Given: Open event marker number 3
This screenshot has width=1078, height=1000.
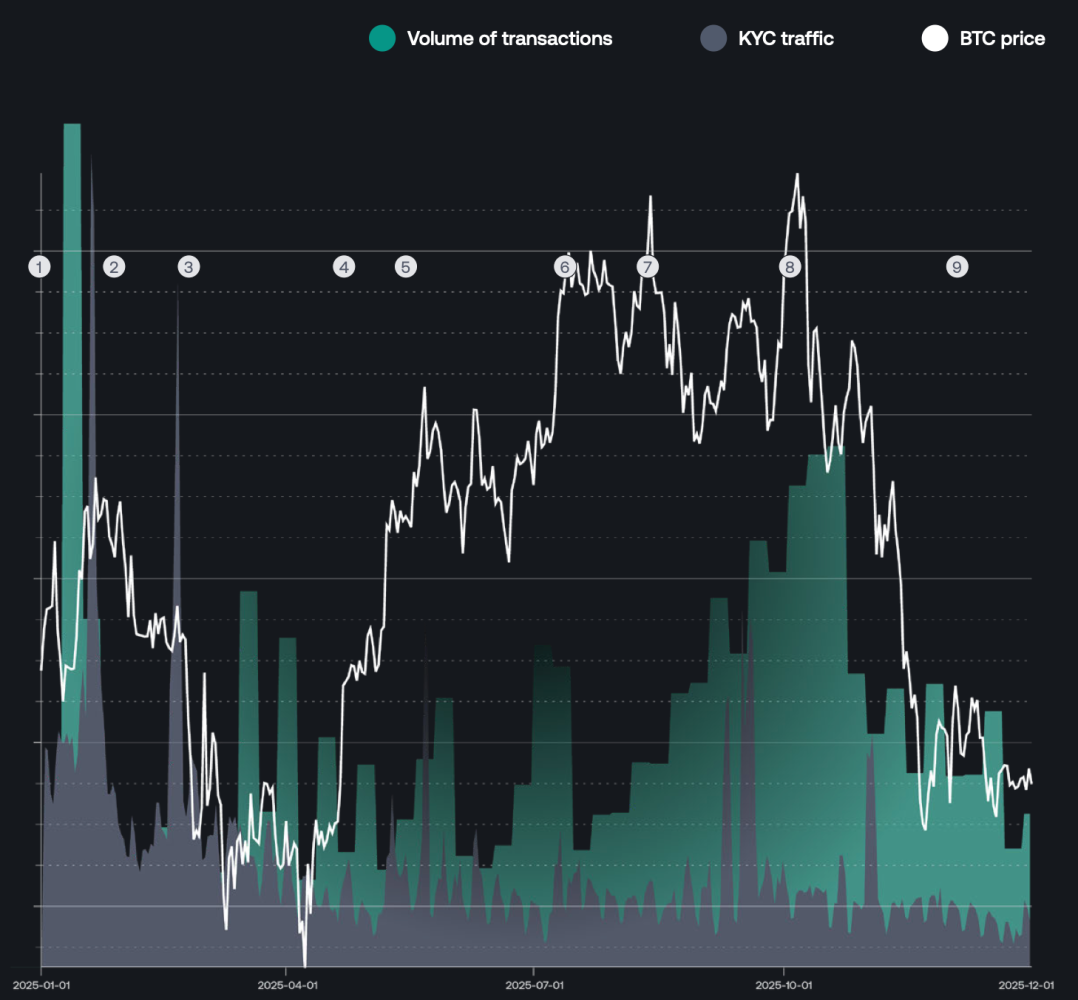Looking at the screenshot, I should click(189, 267).
